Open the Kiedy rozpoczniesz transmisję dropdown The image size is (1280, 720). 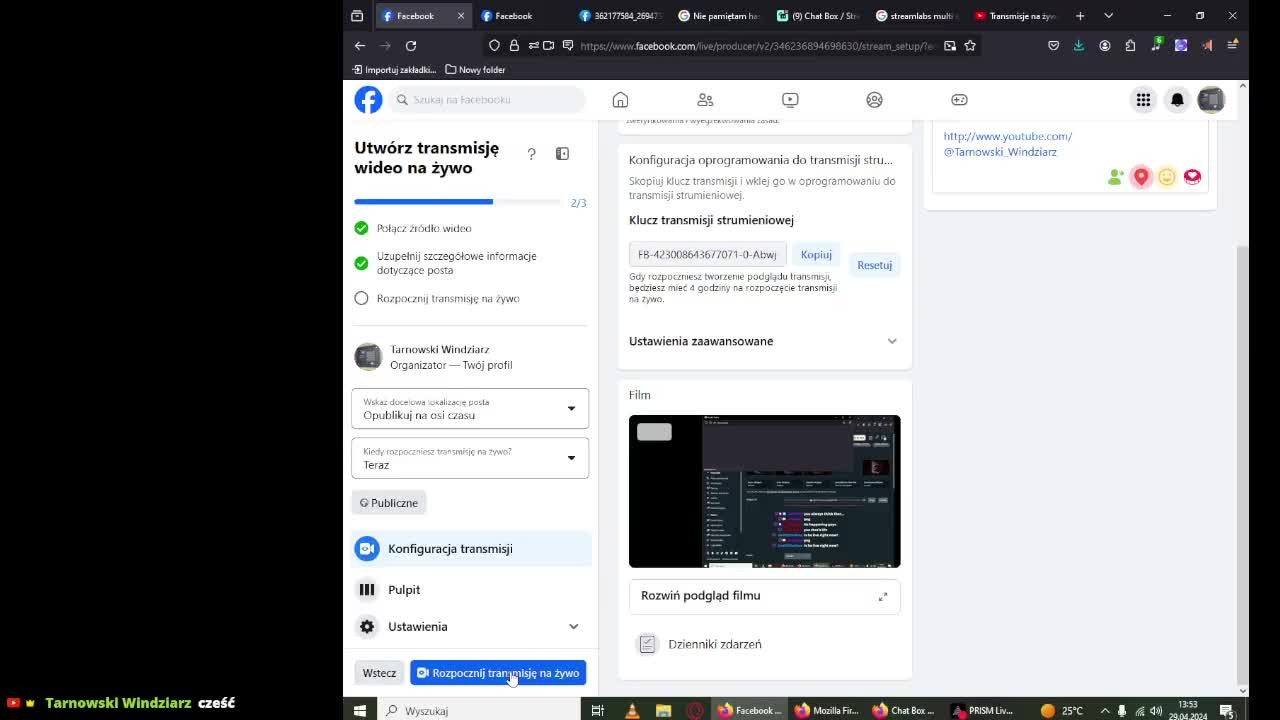[x=470, y=458]
